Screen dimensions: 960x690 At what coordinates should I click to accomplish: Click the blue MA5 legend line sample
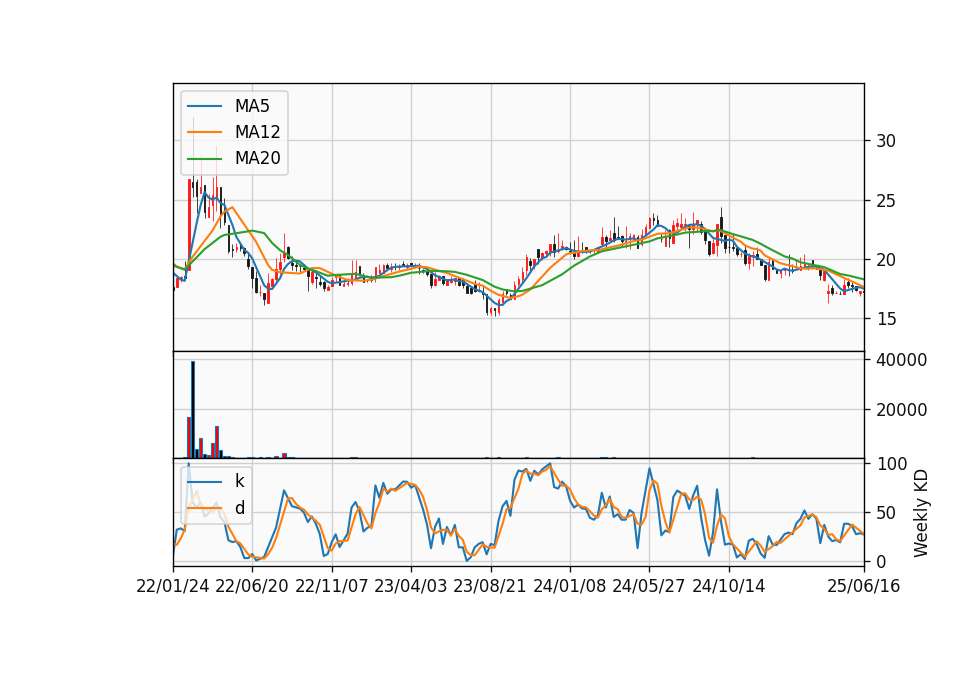(x=204, y=106)
